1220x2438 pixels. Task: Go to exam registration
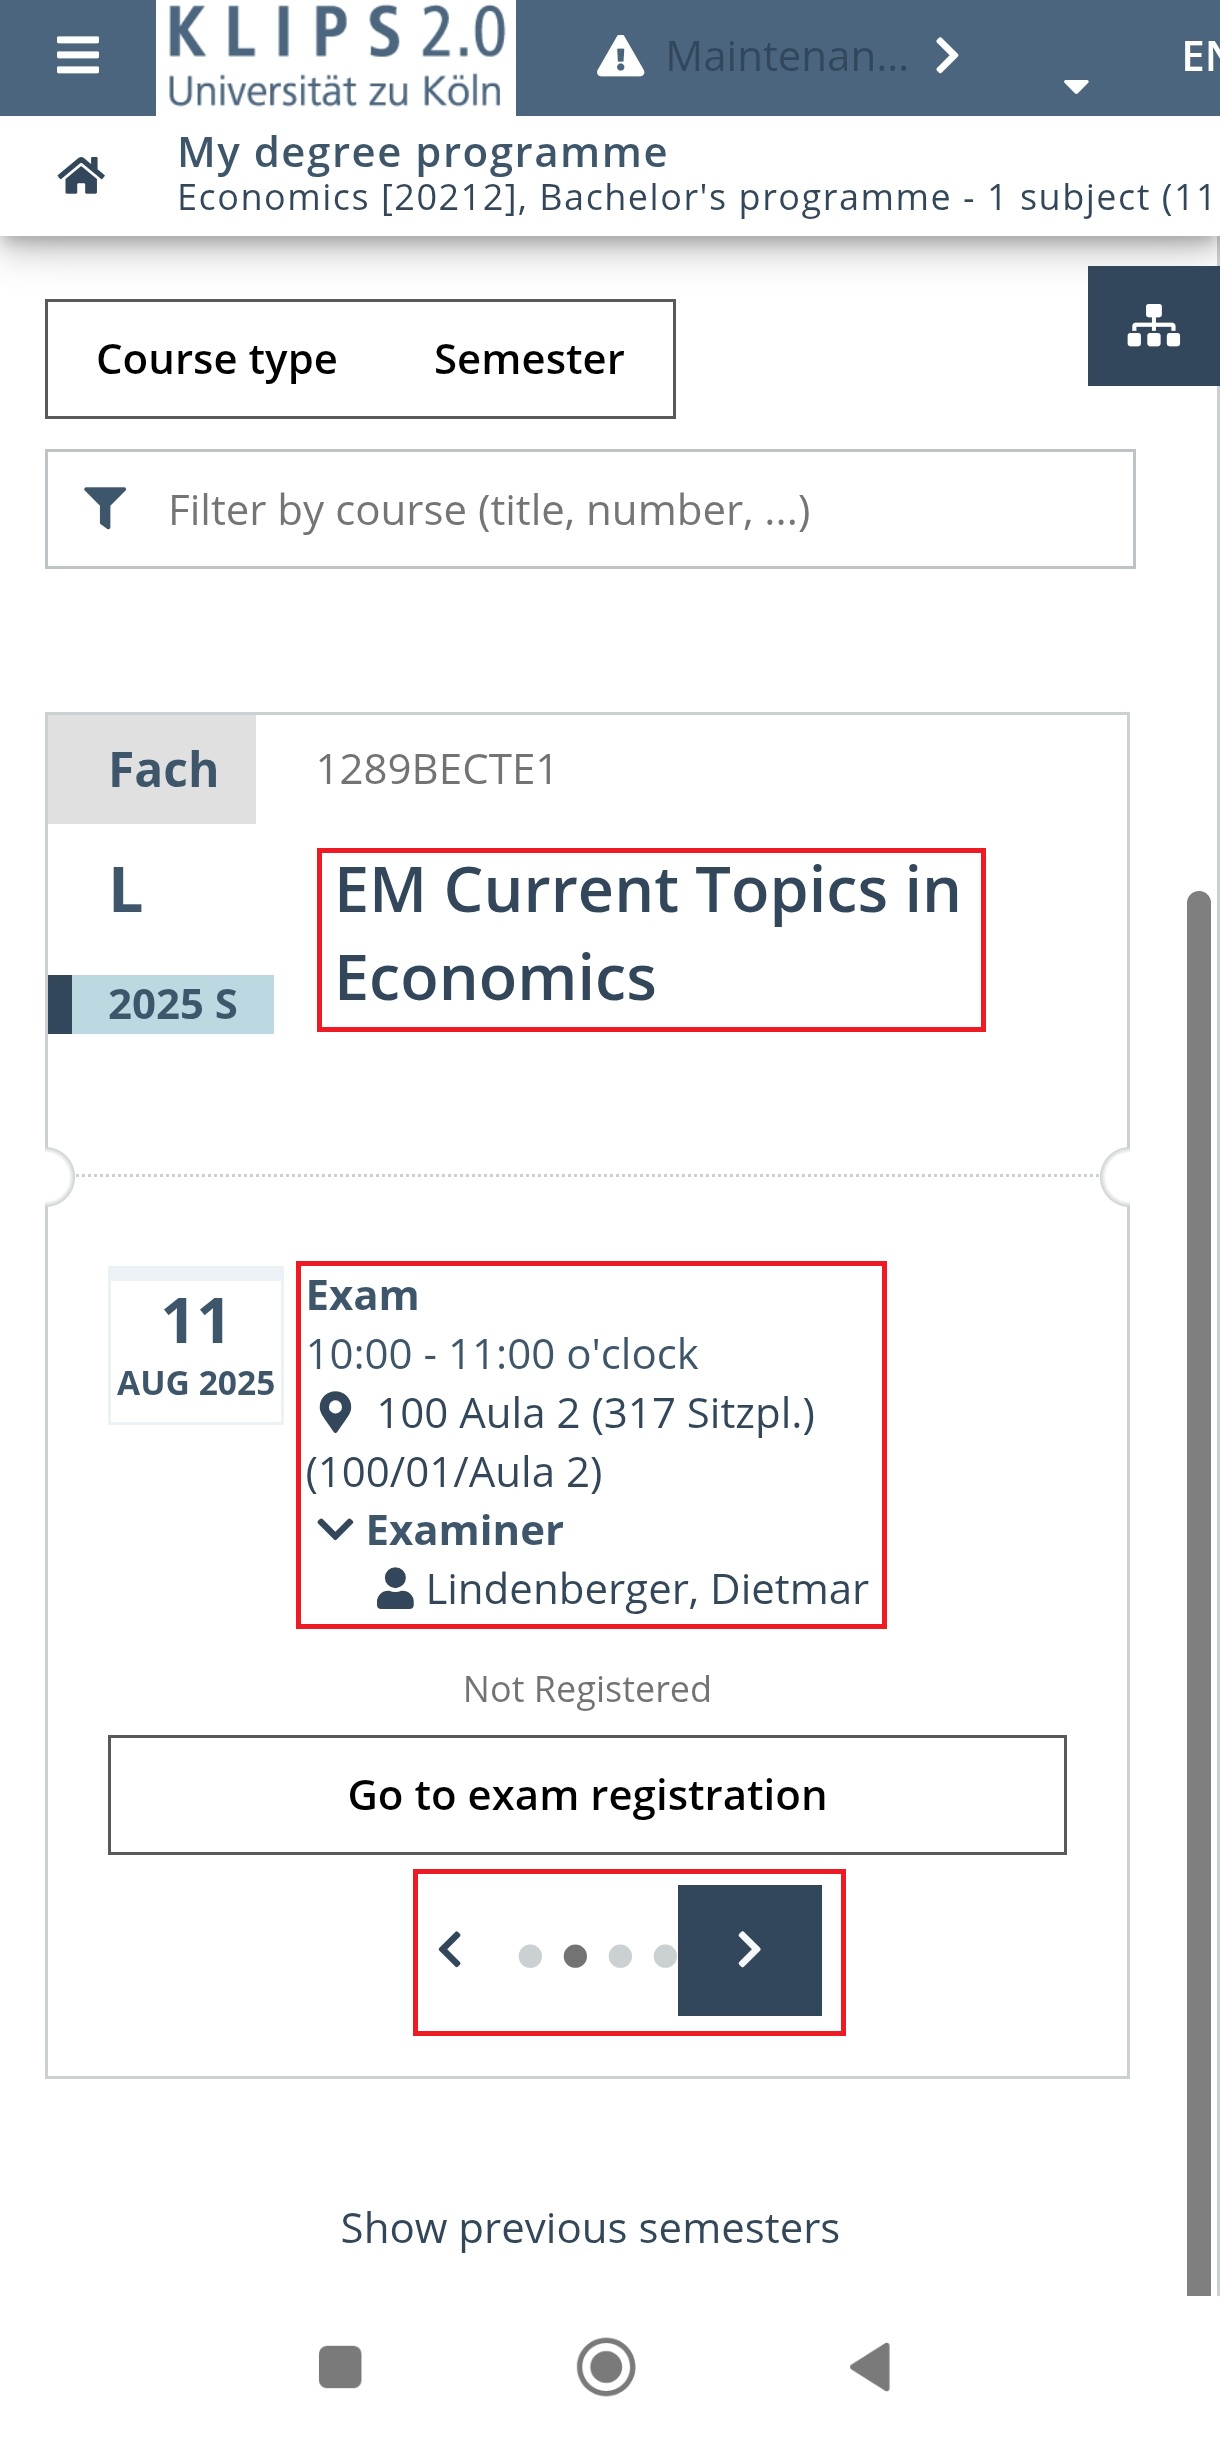point(587,1795)
